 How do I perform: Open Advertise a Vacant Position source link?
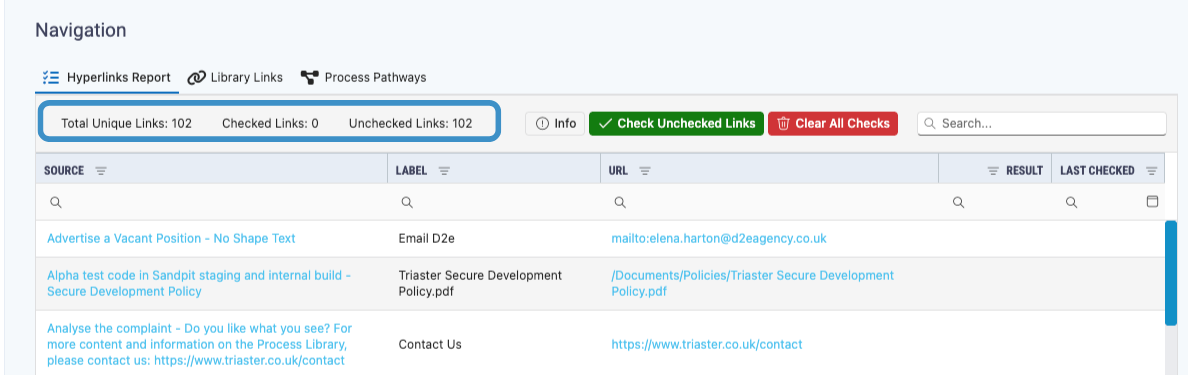[x=171, y=239]
